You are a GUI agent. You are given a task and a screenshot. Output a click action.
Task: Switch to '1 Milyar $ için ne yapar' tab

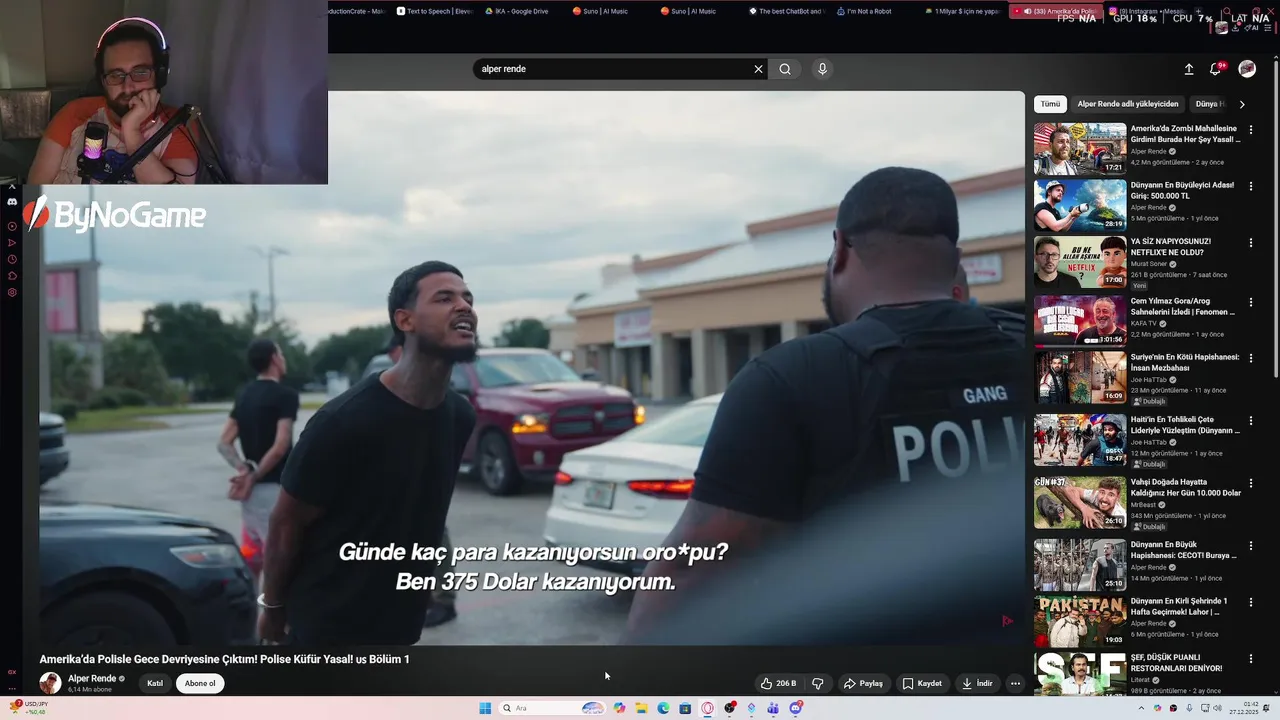point(961,11)
